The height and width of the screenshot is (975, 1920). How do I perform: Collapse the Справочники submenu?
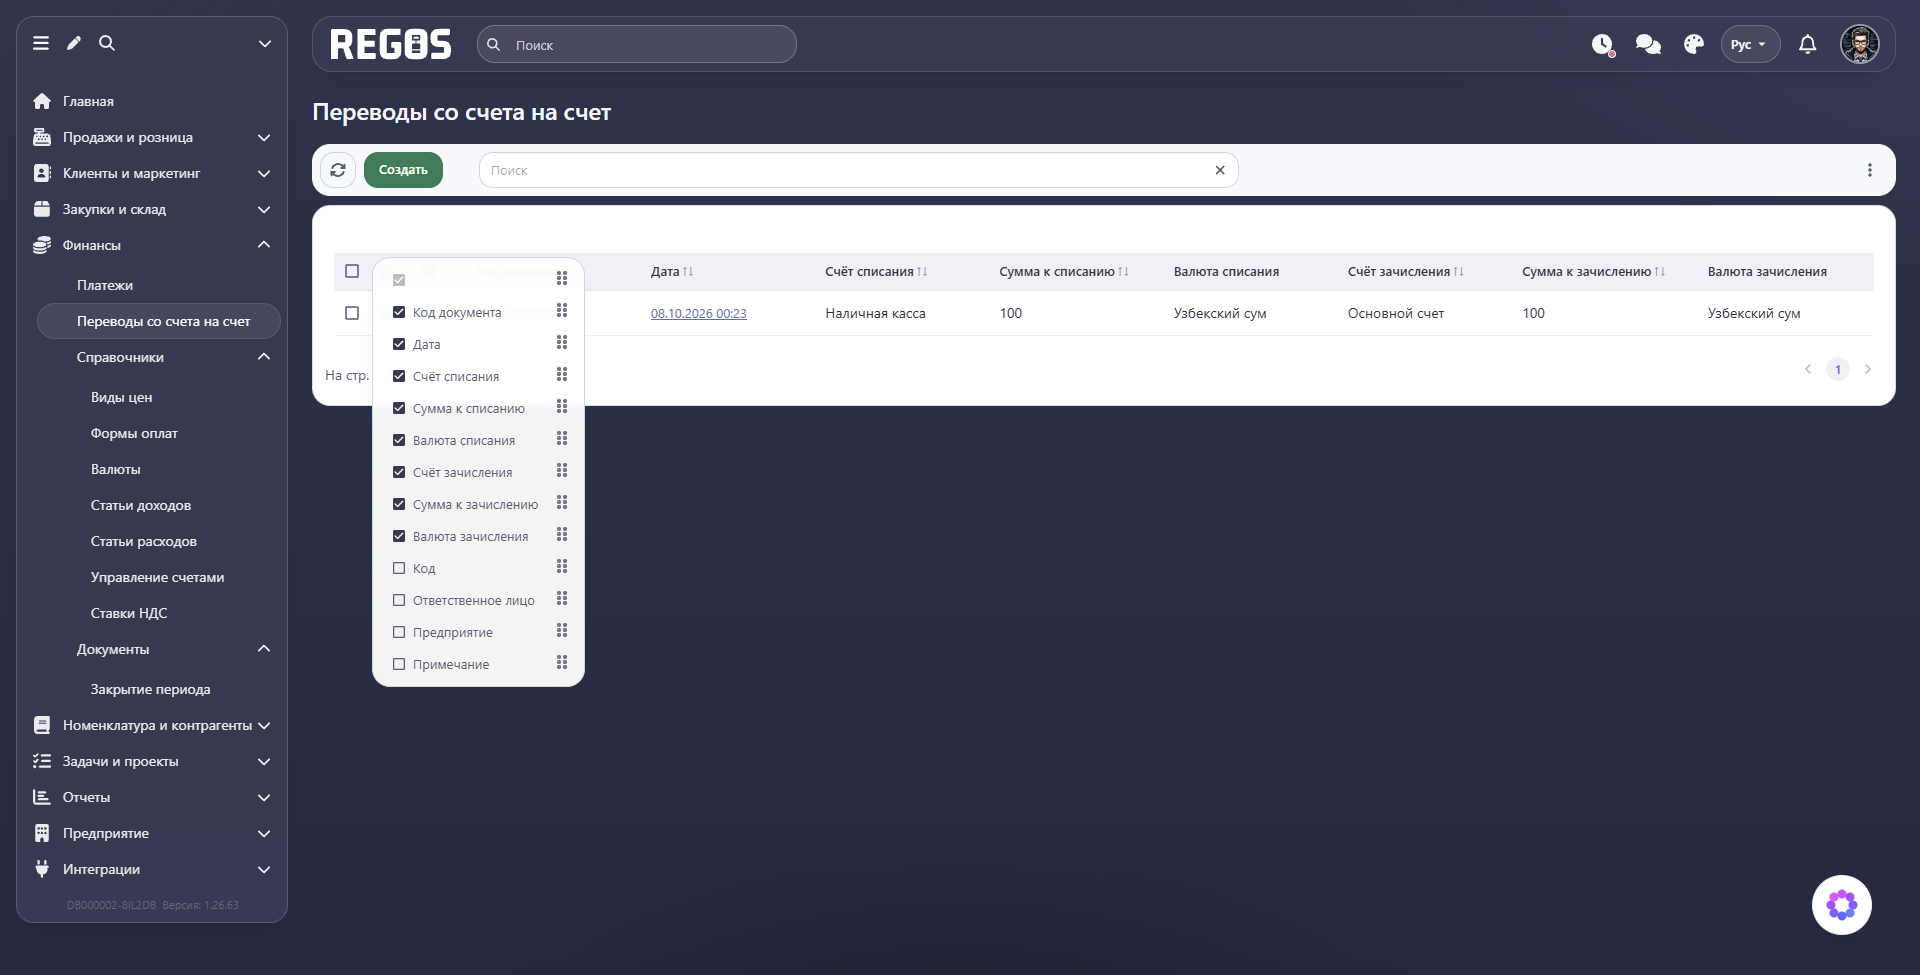pos(264,357)
